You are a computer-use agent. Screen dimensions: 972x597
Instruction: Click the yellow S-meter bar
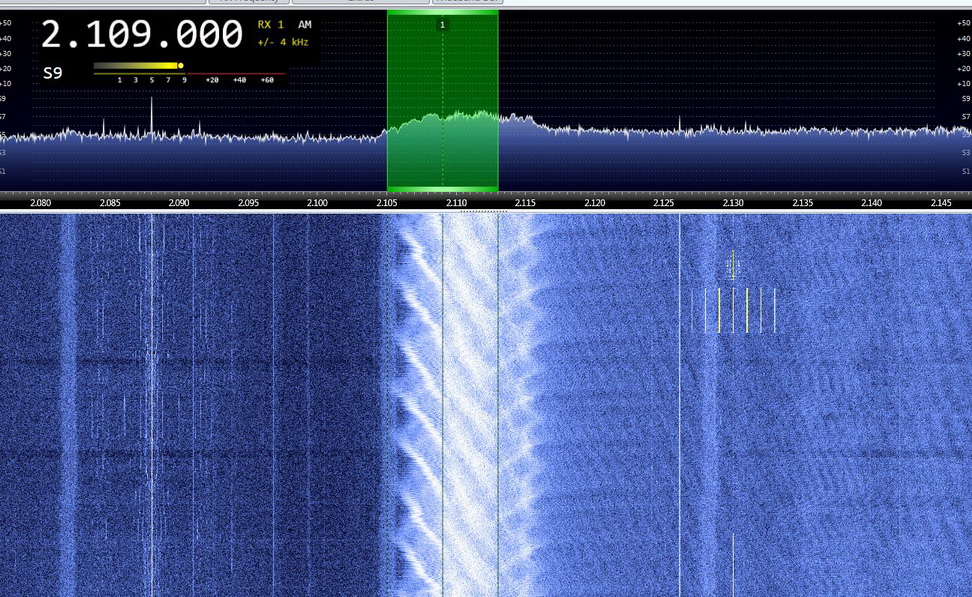coord(137,66)
